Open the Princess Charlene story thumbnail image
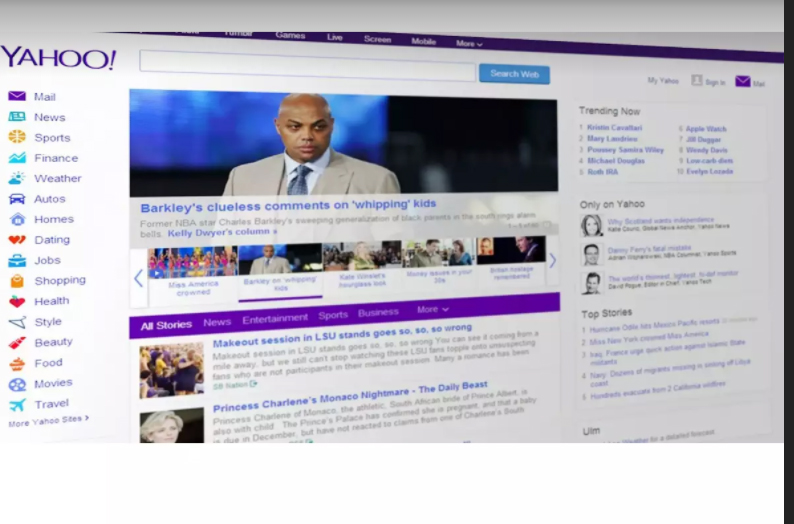This screenshot has height=524, width=794. point(172,426)
